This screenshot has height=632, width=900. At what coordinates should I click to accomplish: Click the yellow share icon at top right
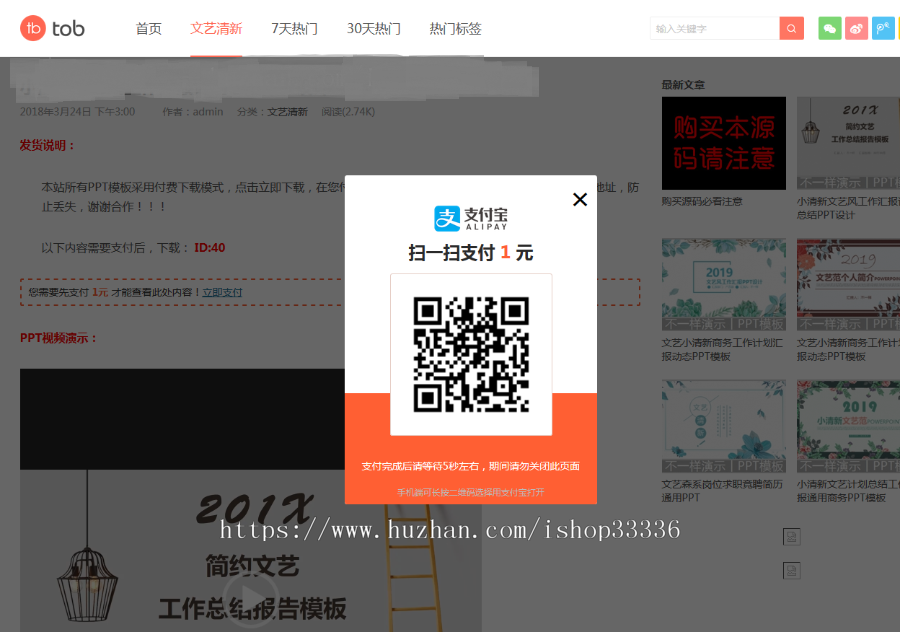coord(898,28)
